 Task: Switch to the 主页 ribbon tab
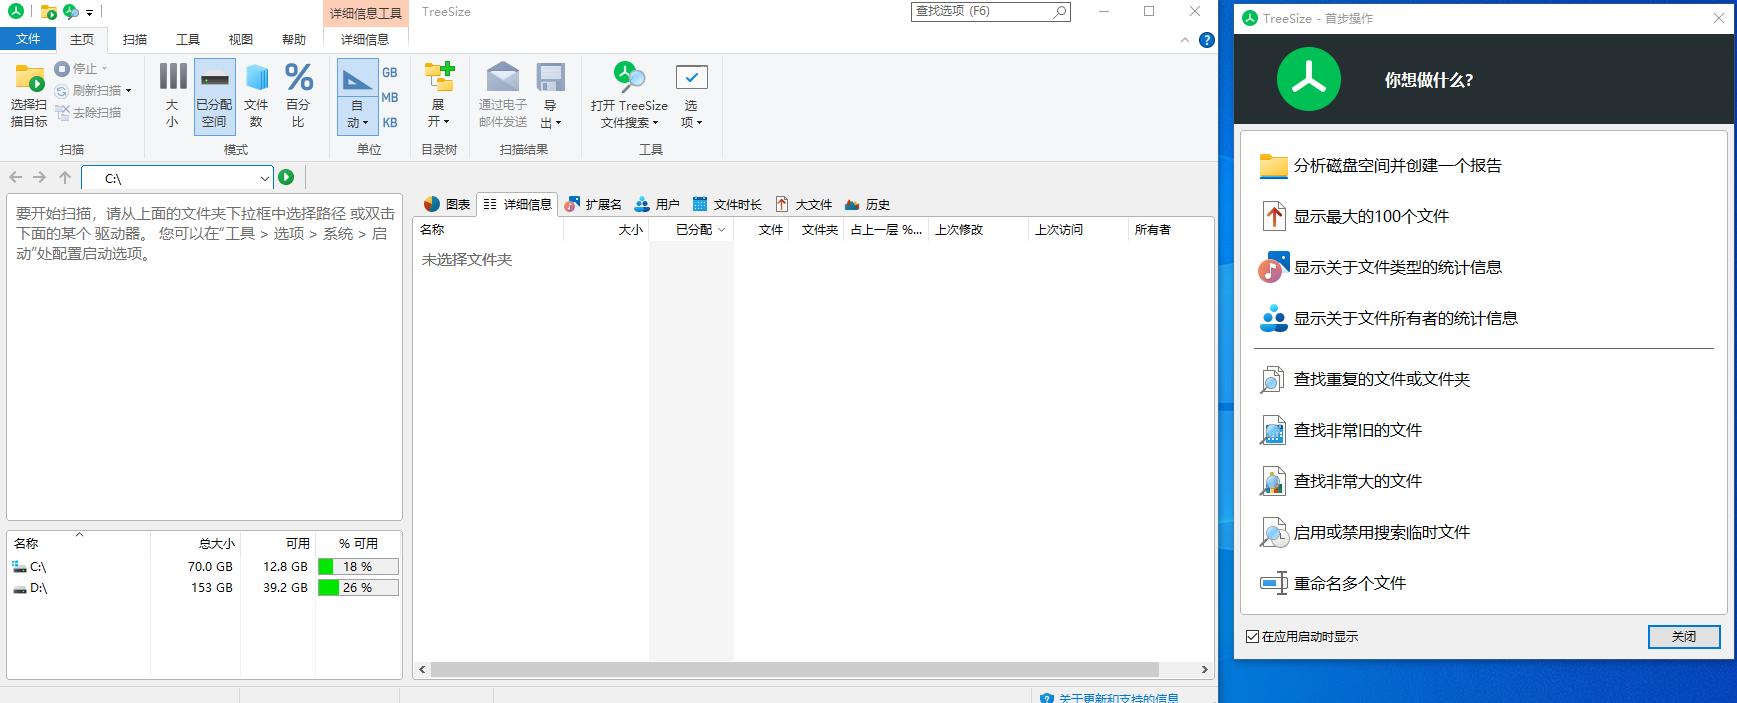[x=82, y=40]
